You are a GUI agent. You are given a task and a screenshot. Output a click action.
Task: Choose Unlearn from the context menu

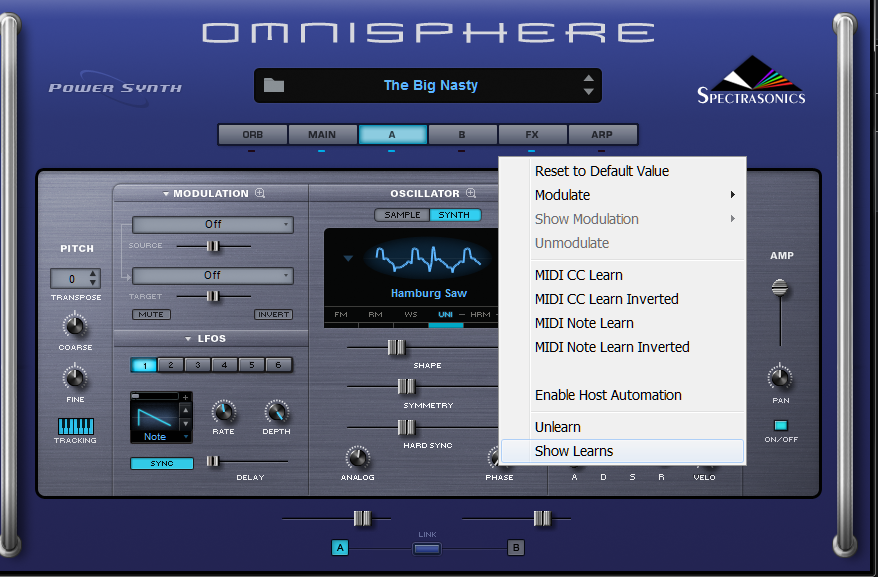click(x=623, y=427)
